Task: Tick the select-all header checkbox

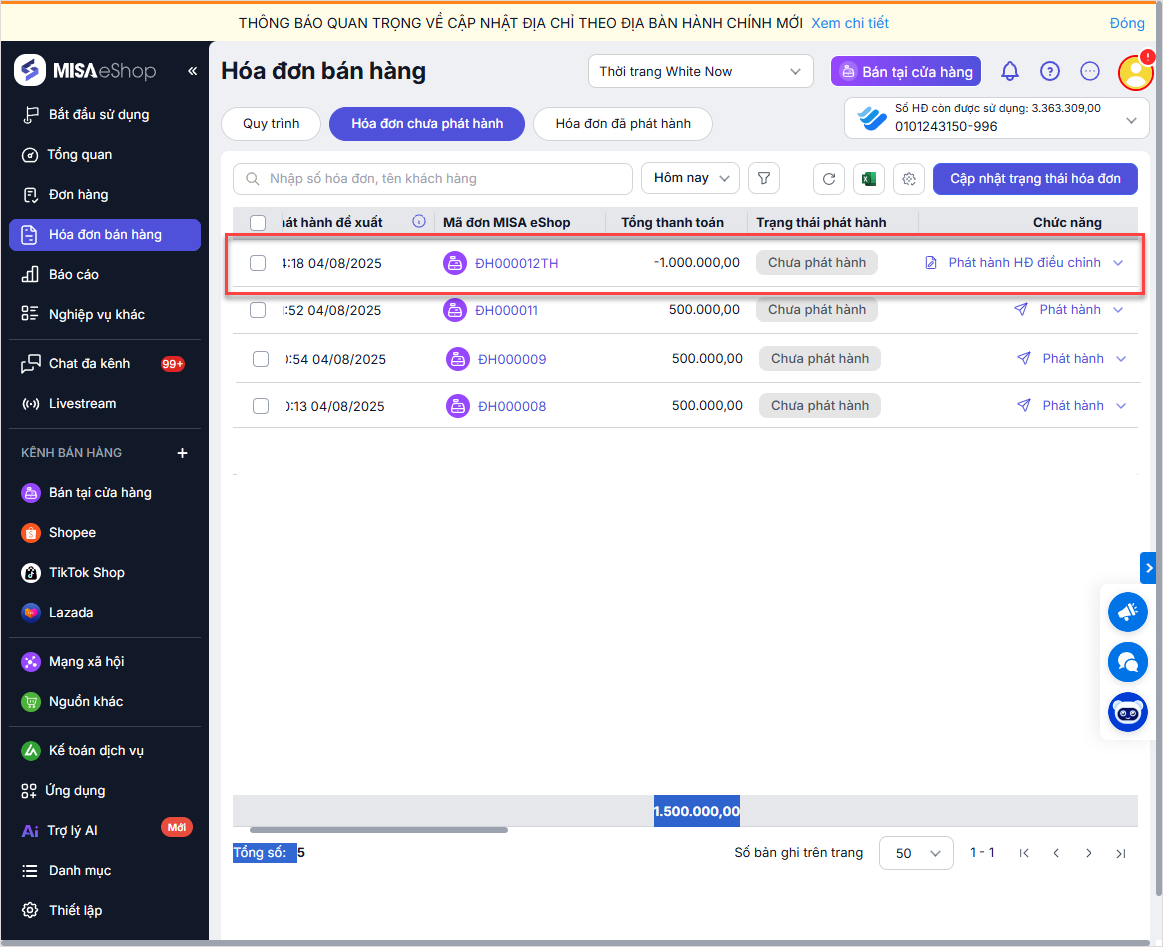Action: (258, 222)
